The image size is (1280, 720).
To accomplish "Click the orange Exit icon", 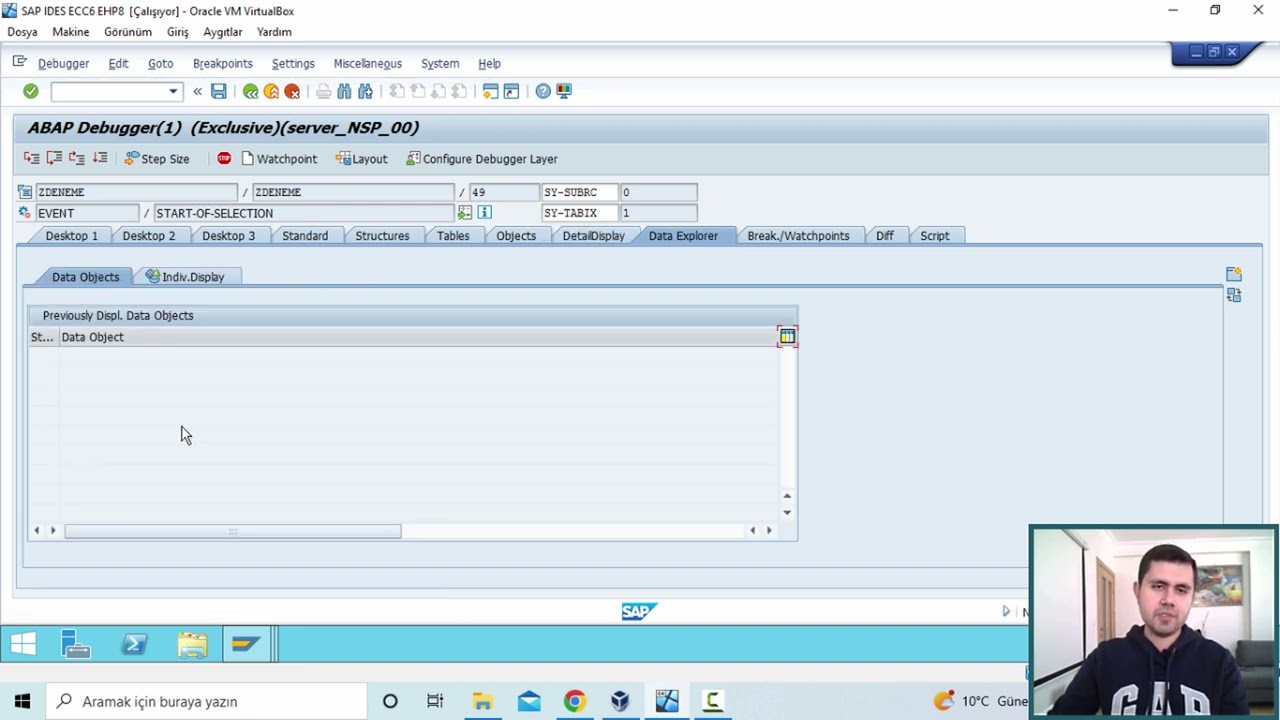I will [x=271, y=91].
